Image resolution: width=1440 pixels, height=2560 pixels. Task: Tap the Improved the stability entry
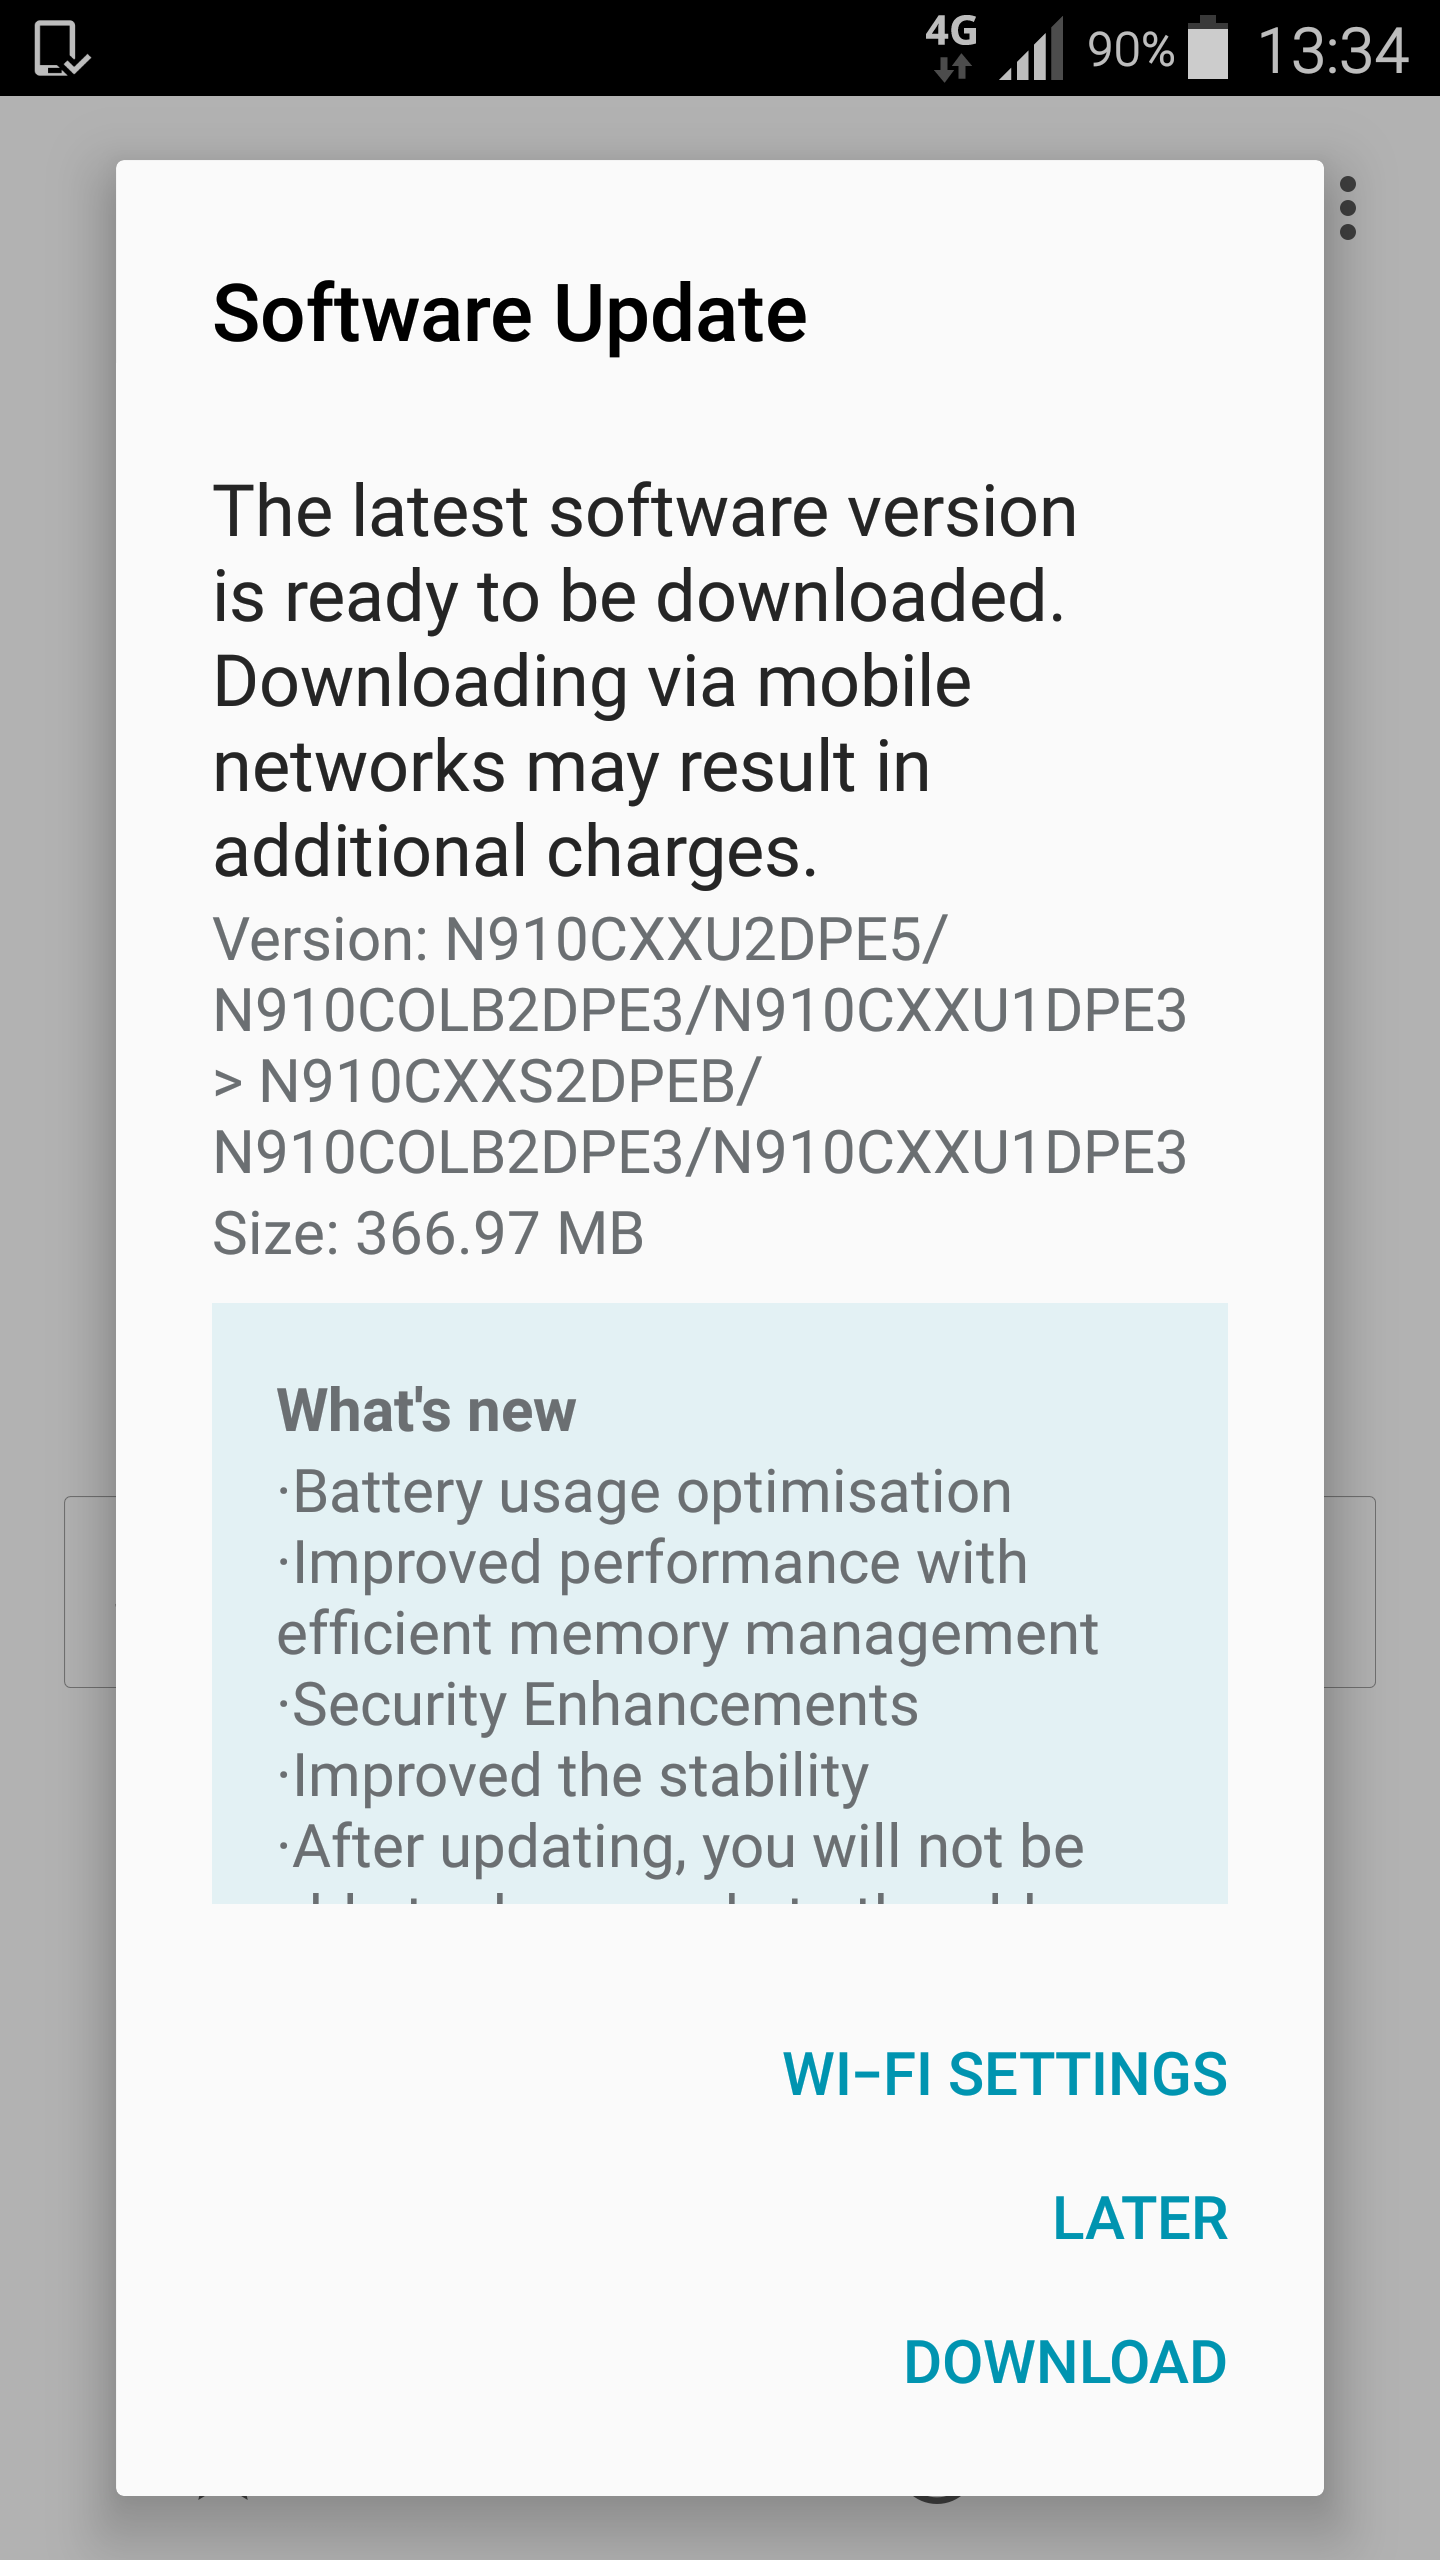click(573, 1775)
